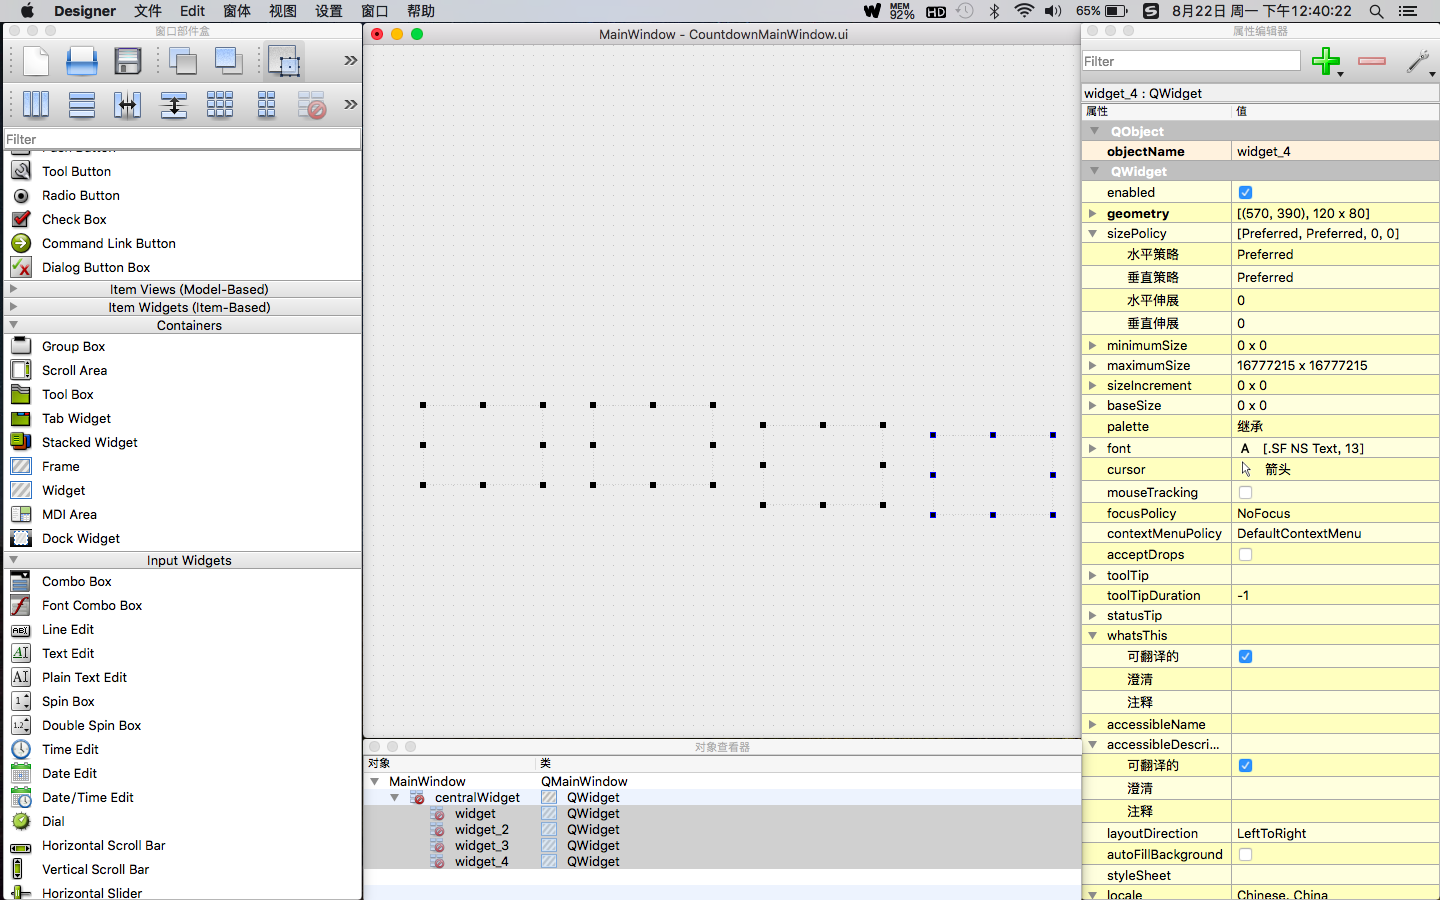The image size is (1440, 900).
Task: Click the Bring to Front toolbar icon
Action: [228, 61]
